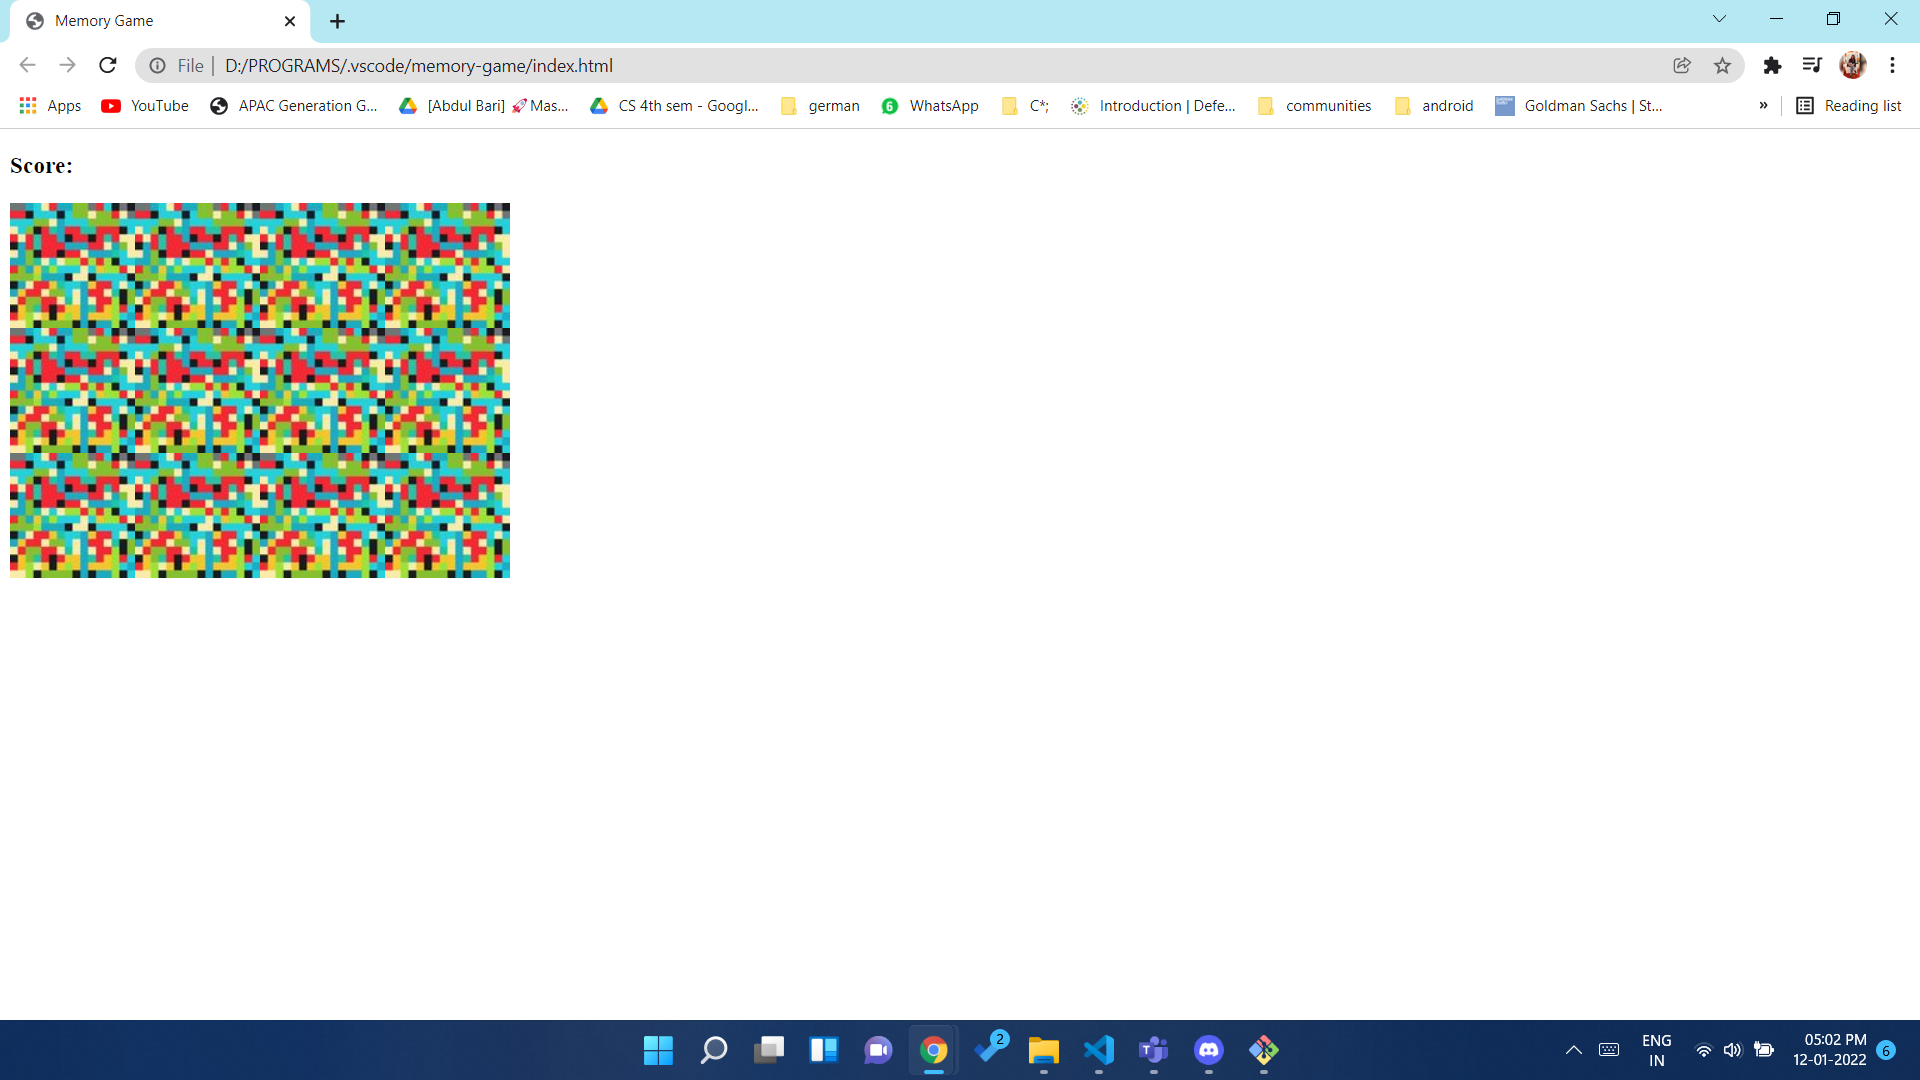Click the memory game tile grid
Screen dimensions: 1920x1080
tap(260, 390)
